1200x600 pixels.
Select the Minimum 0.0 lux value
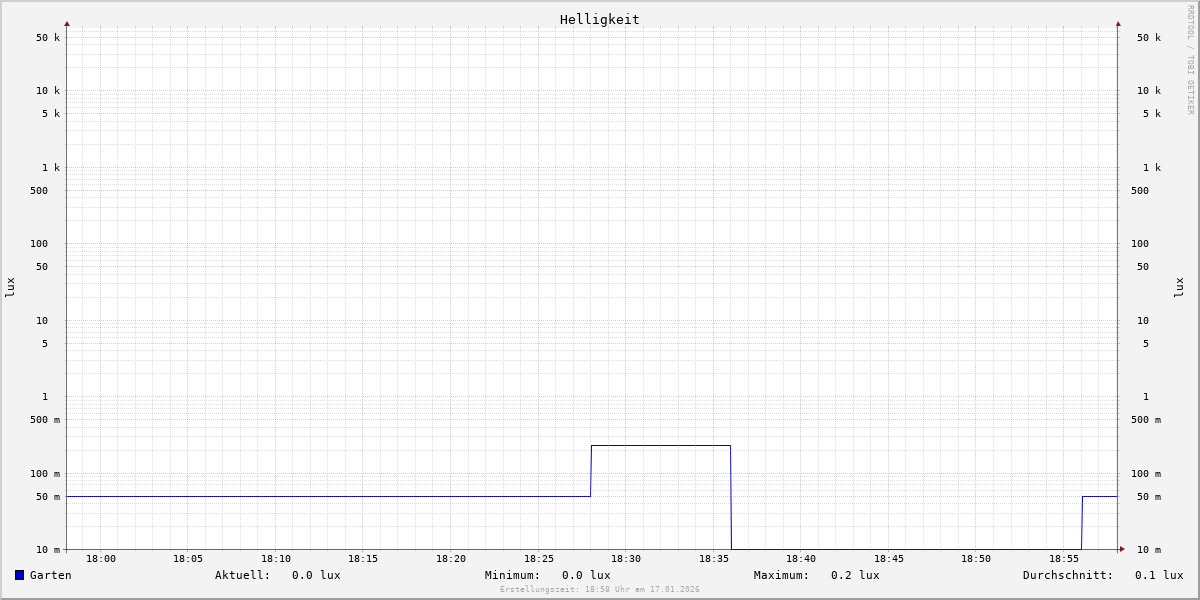coord(586,575)
